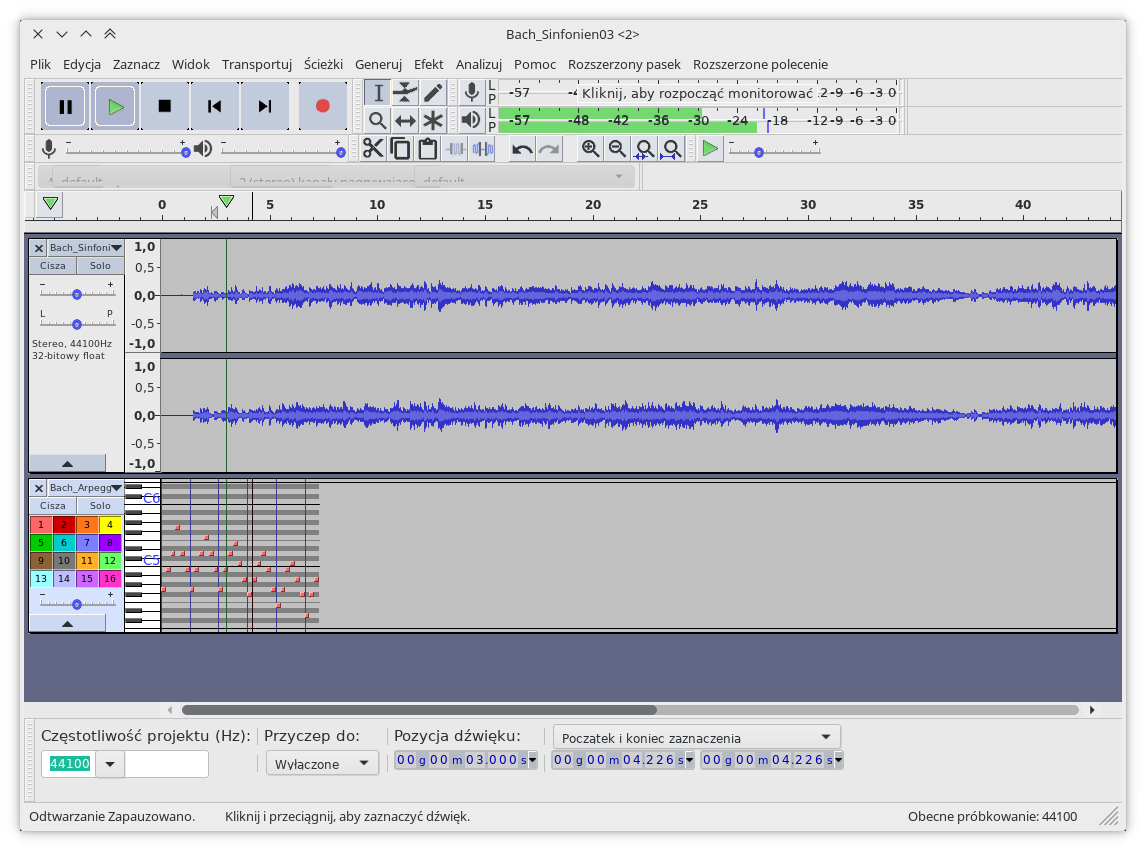Image resolution: width=1146 pixels, height=851 pixels.
Task: Collapse the Bach_Arpegg MIDI track
Action: pos(67,624)
